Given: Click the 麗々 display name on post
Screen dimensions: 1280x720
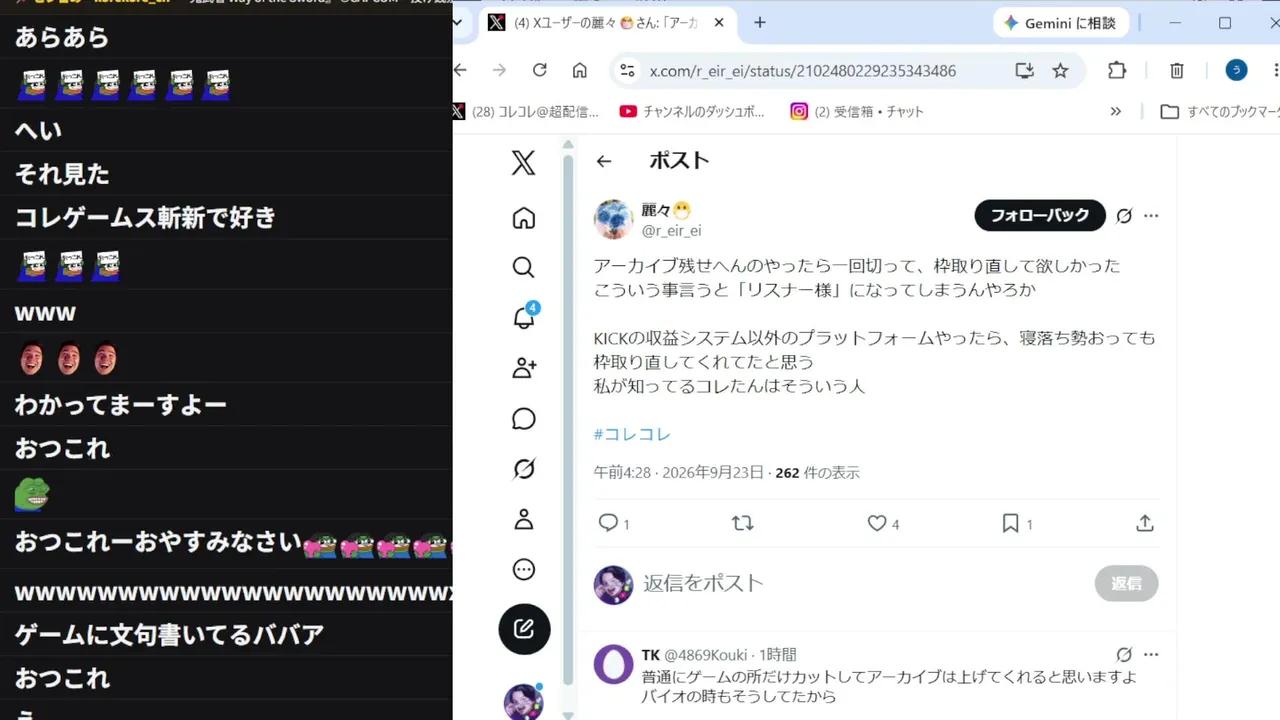Looking at the screenshot, I should [666, 210].
